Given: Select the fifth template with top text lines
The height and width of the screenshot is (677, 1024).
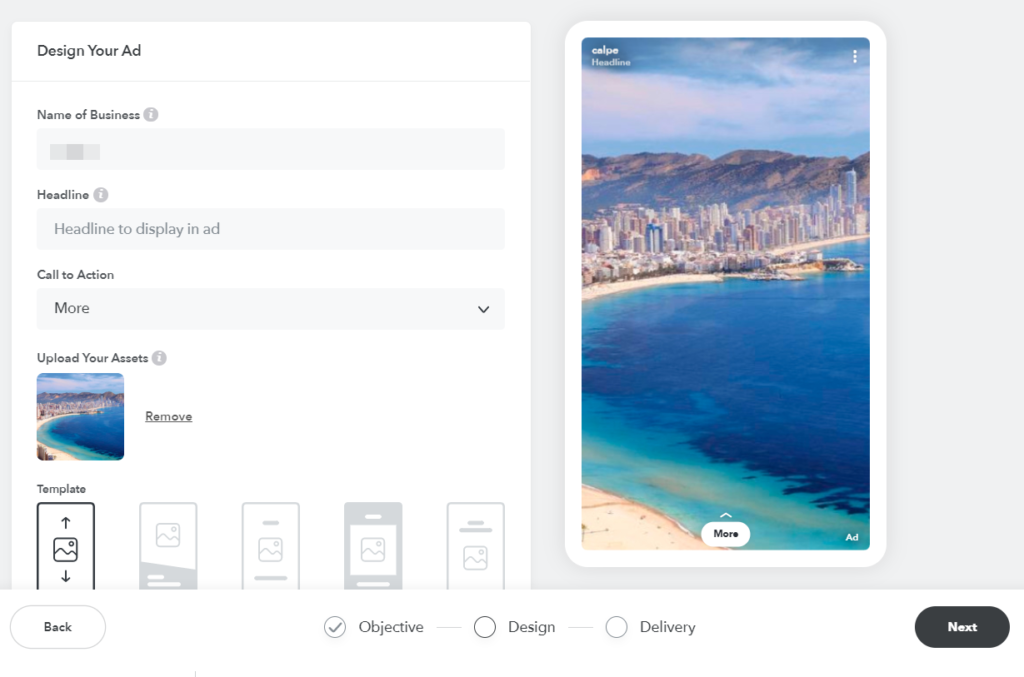Looking at the screenshot, I should coord(475,547).
